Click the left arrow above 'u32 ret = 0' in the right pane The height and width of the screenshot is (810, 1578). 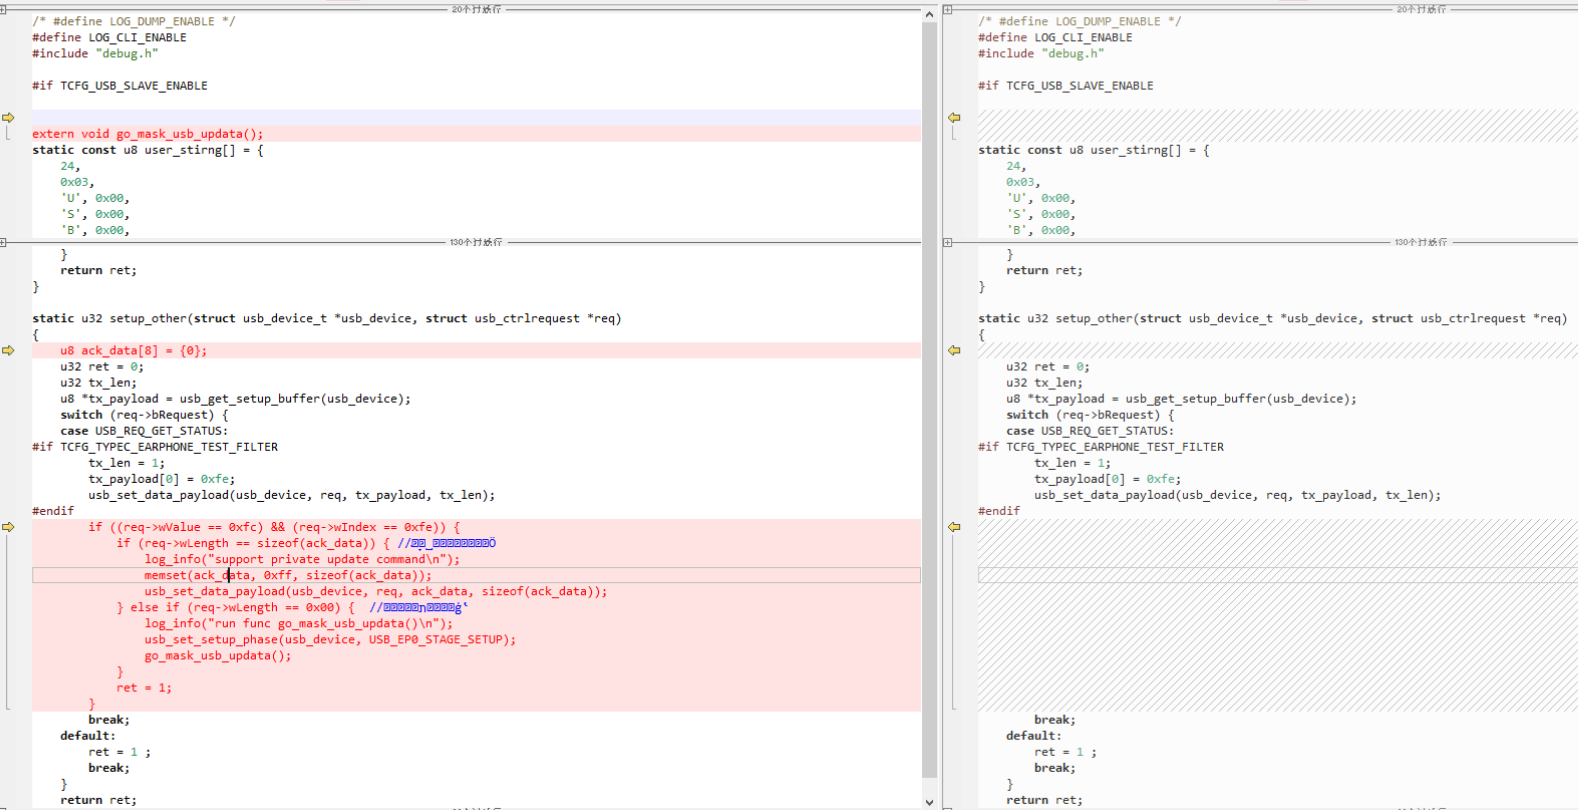pyautogui.click(x=954, y=351)
